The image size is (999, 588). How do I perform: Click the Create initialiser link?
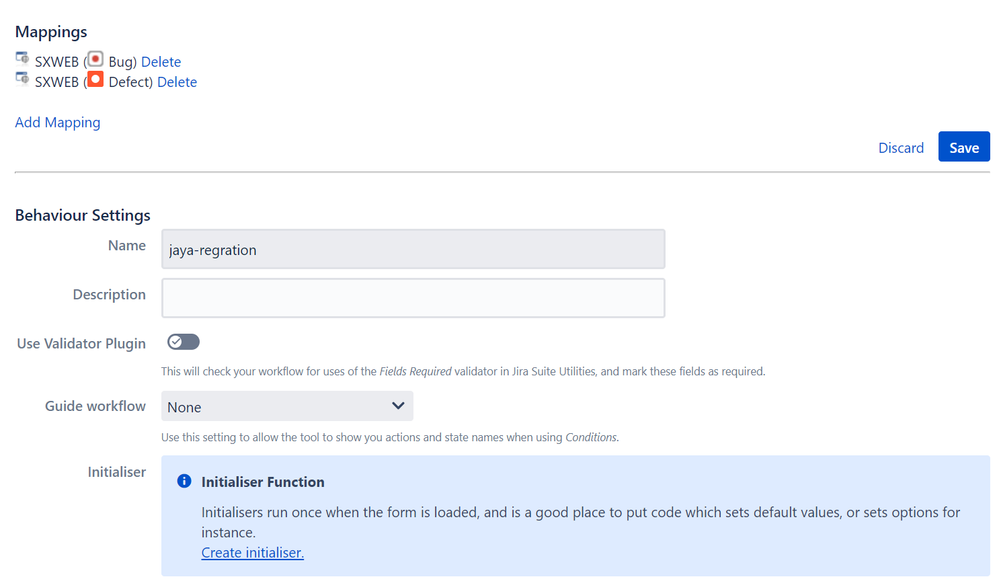point(252,552)
